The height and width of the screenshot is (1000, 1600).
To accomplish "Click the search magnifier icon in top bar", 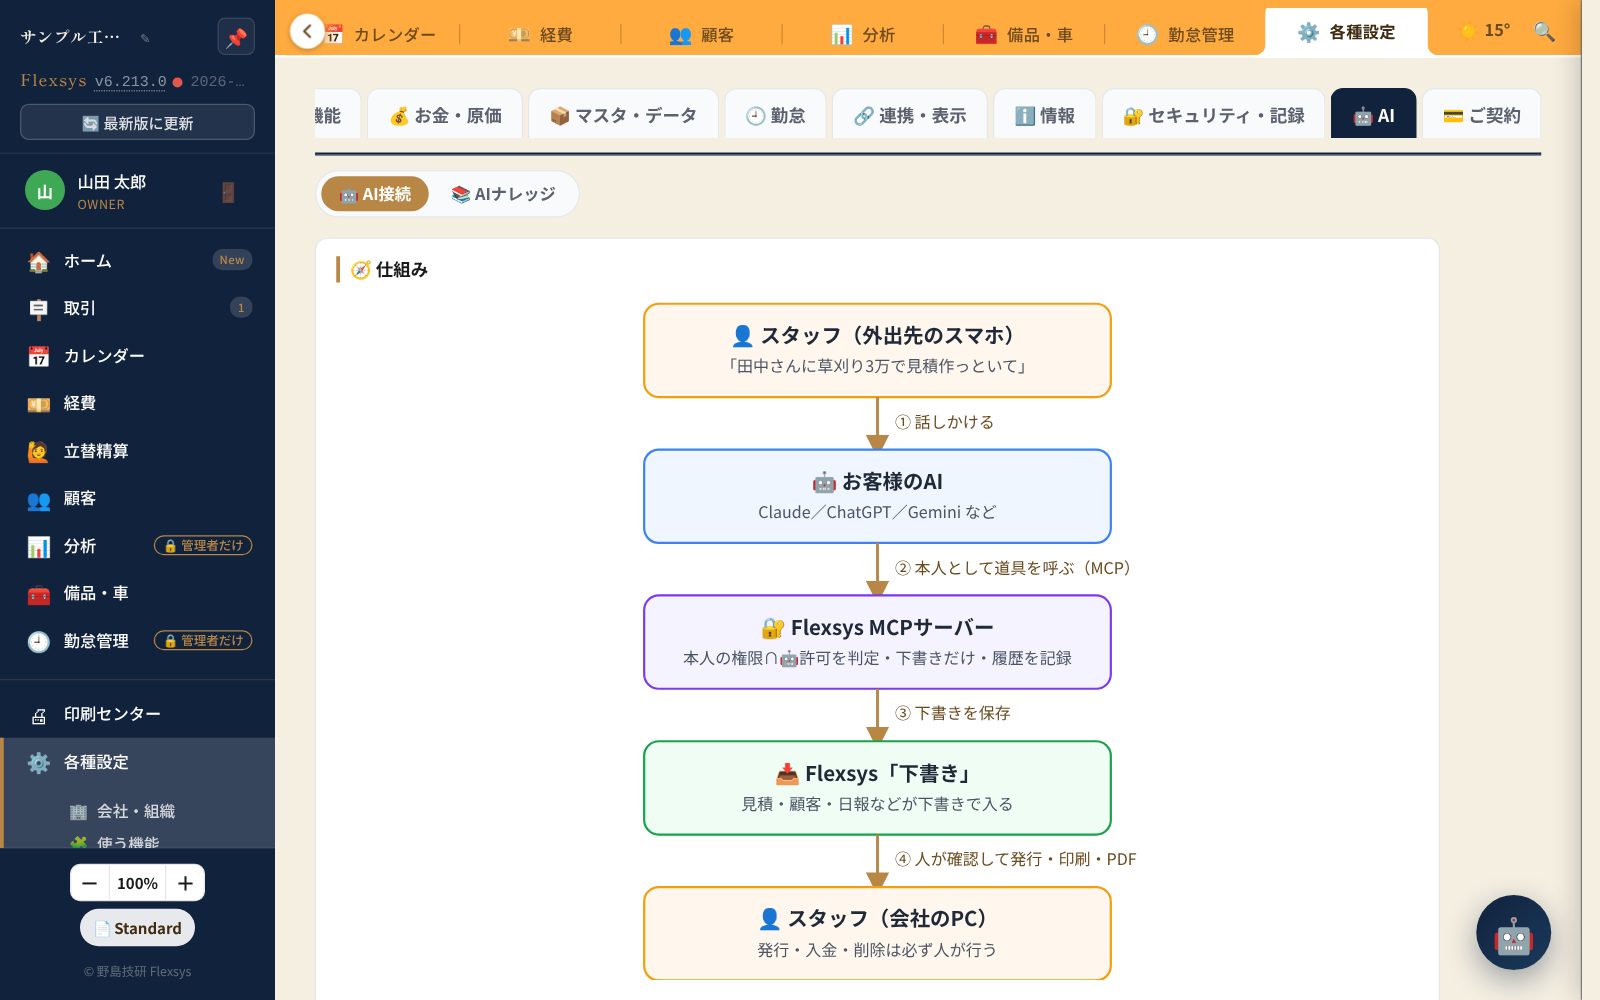I will pyautogui.click(x=1544, y=31).
